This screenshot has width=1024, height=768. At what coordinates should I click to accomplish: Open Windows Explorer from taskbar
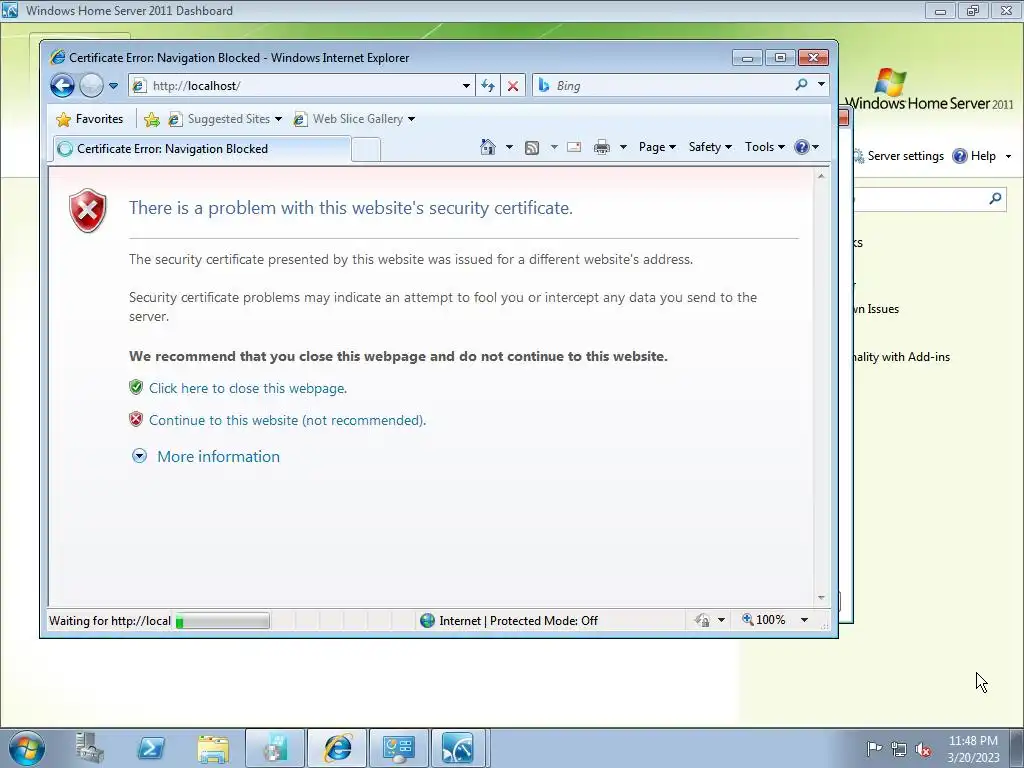213,748
